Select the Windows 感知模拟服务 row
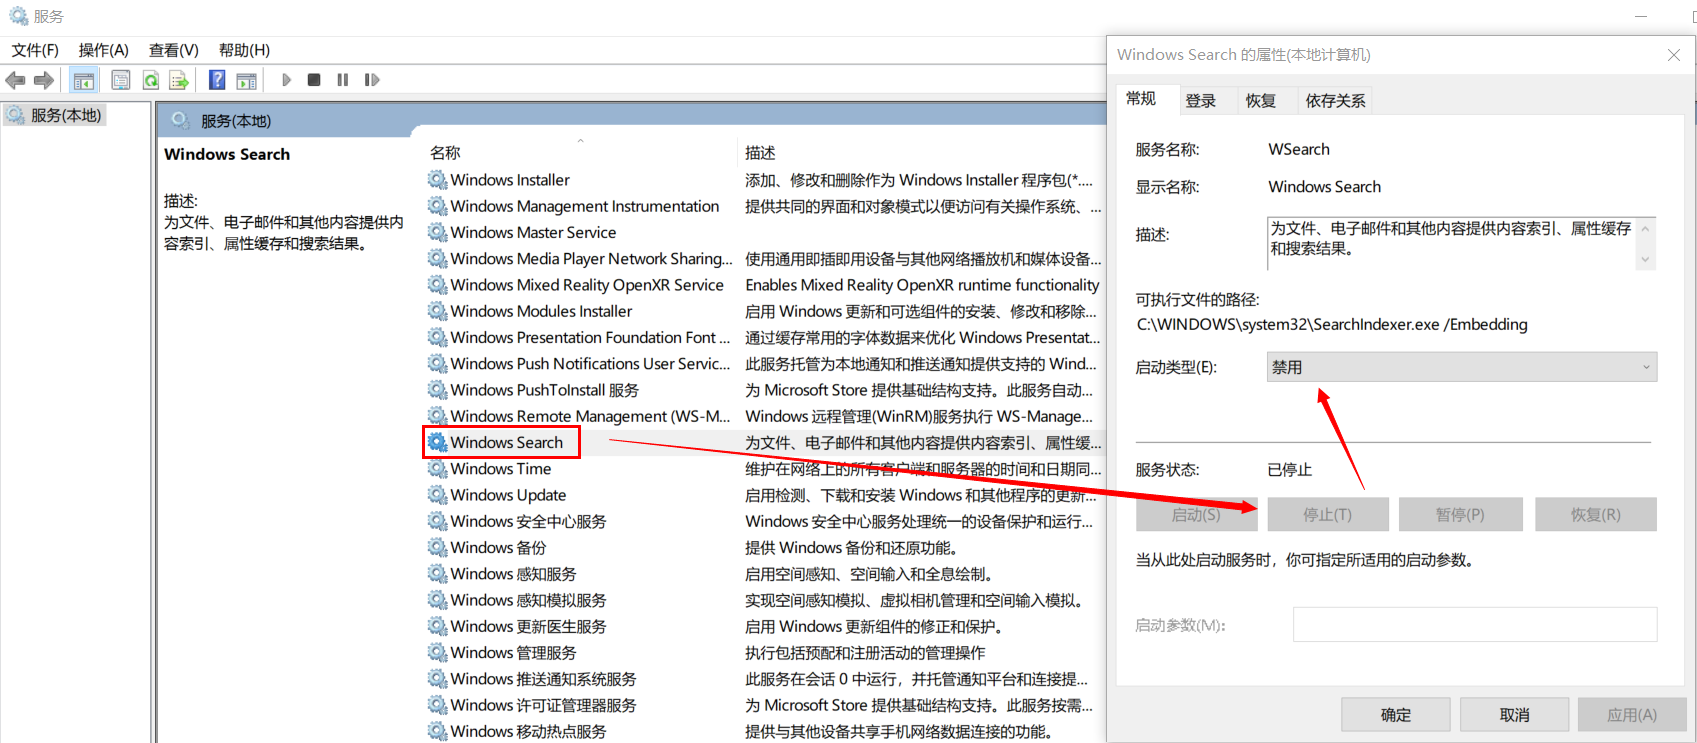This screenshot has width=1697, height=743. [765, 600]
